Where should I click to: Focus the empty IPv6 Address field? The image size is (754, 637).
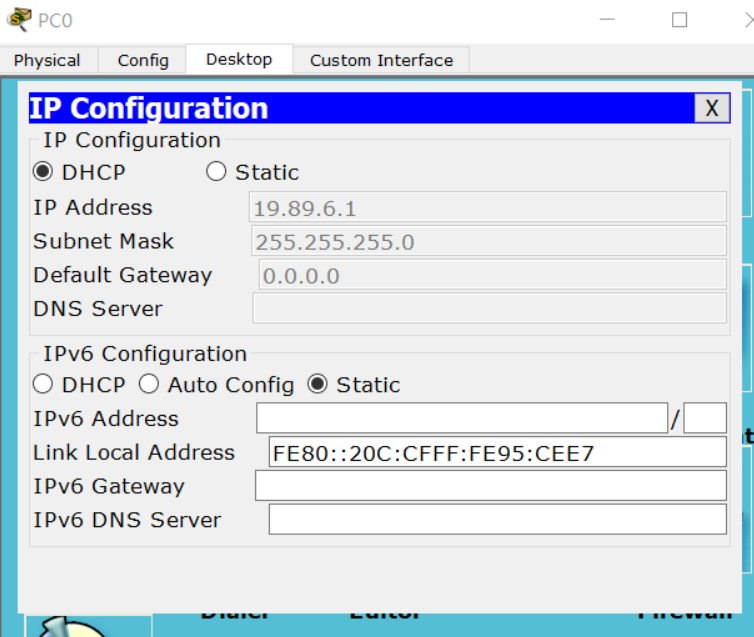pos(462,418)
